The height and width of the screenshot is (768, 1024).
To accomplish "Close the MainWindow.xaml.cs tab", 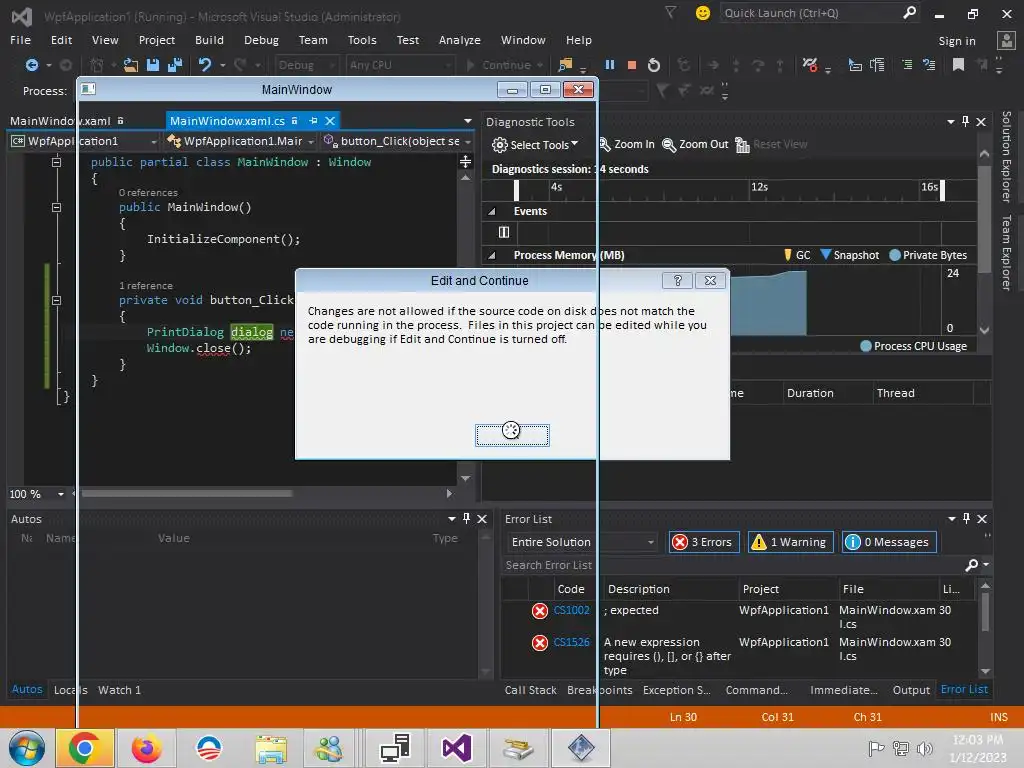I will click(x=330, y=121).
